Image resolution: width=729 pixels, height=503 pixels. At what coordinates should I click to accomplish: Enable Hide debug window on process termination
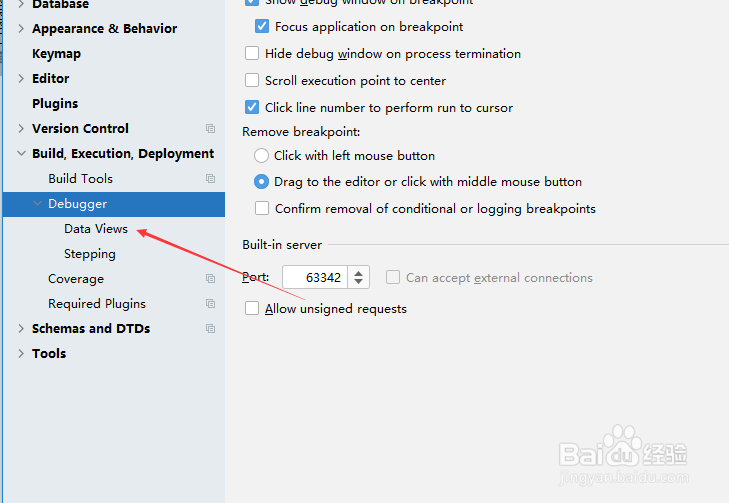(x=252, y=53)
